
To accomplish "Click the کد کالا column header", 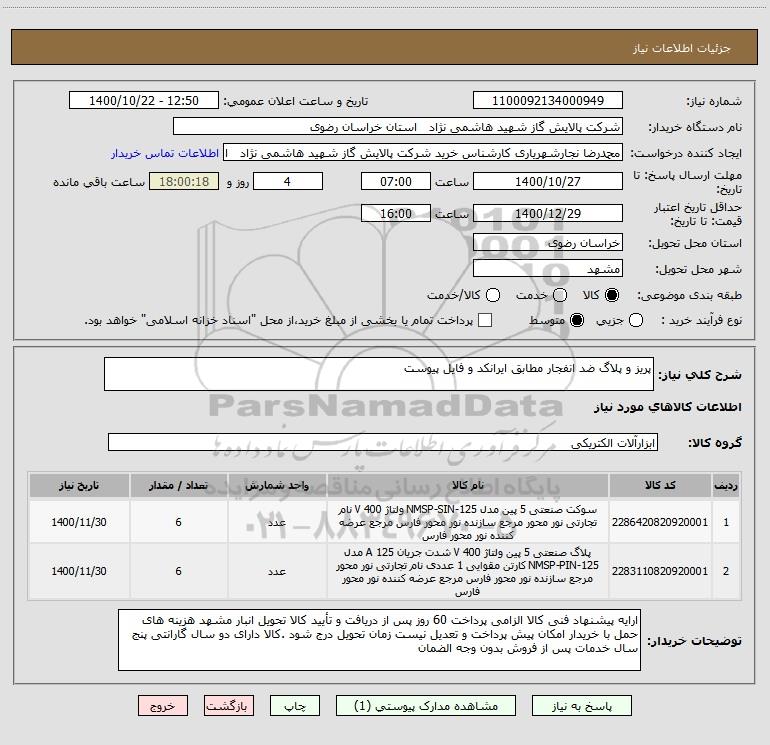I will (x=660, y=486).
